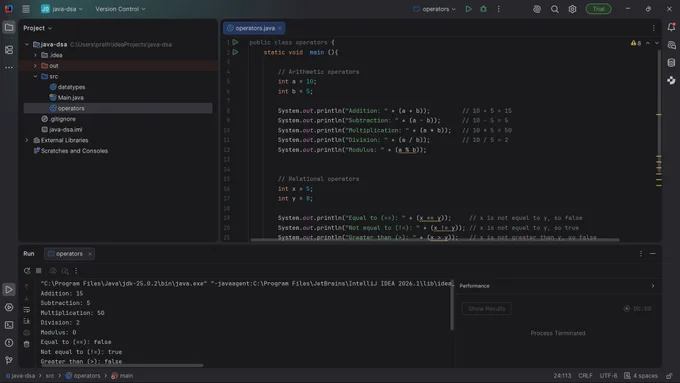Image resolution: width=680 pixels, height=383 pixels.
Task: Stop the running process
Action: tap(39, 271)
